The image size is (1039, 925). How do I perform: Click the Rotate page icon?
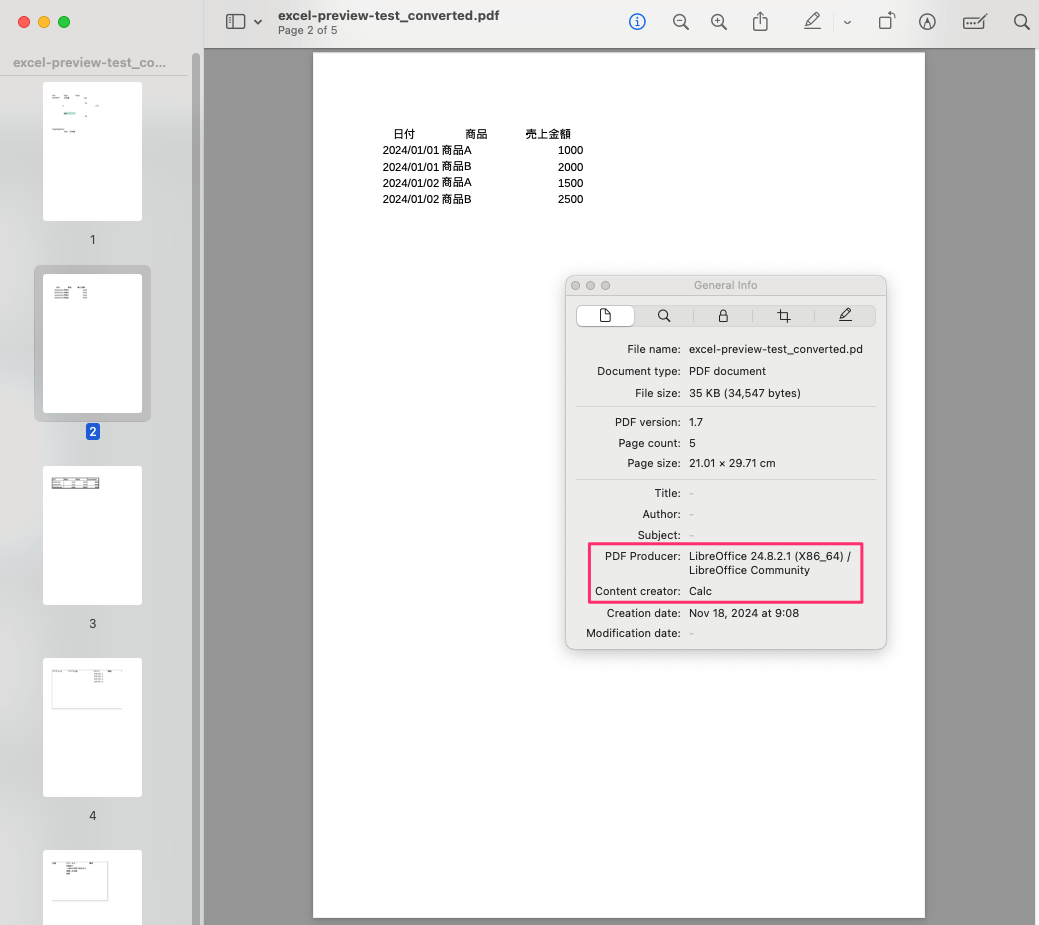887,21
